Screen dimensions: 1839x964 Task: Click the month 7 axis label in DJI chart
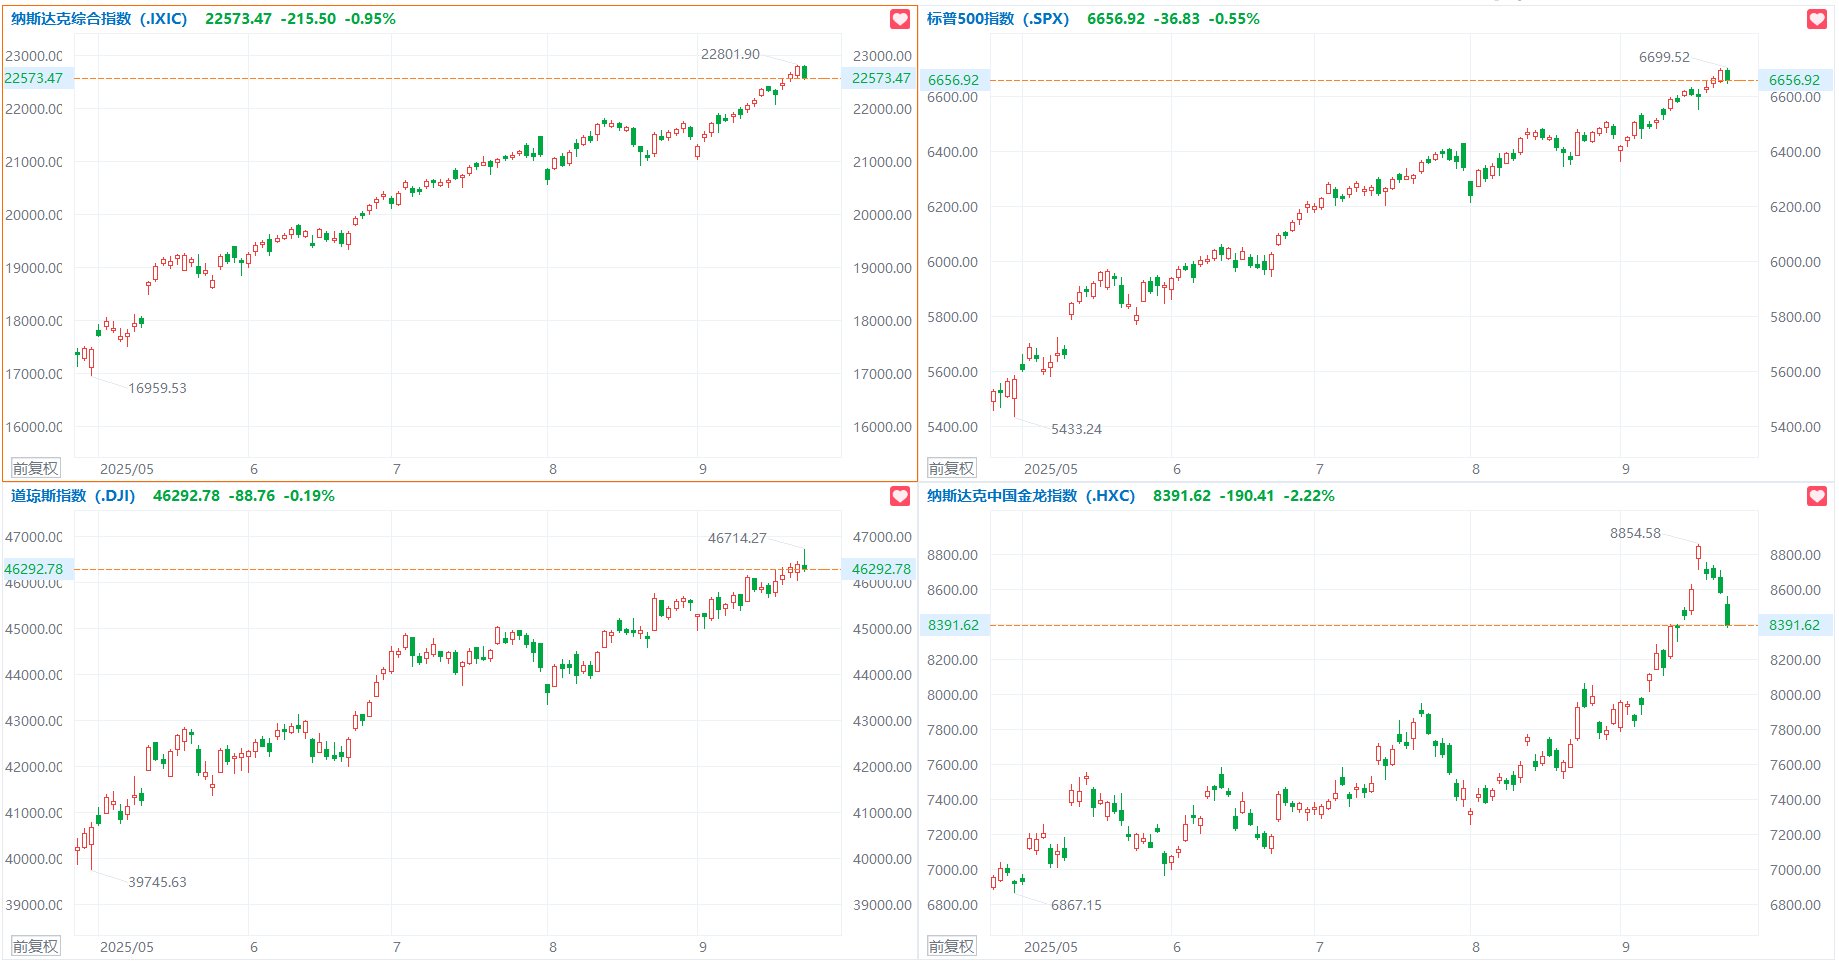(397, 947)
